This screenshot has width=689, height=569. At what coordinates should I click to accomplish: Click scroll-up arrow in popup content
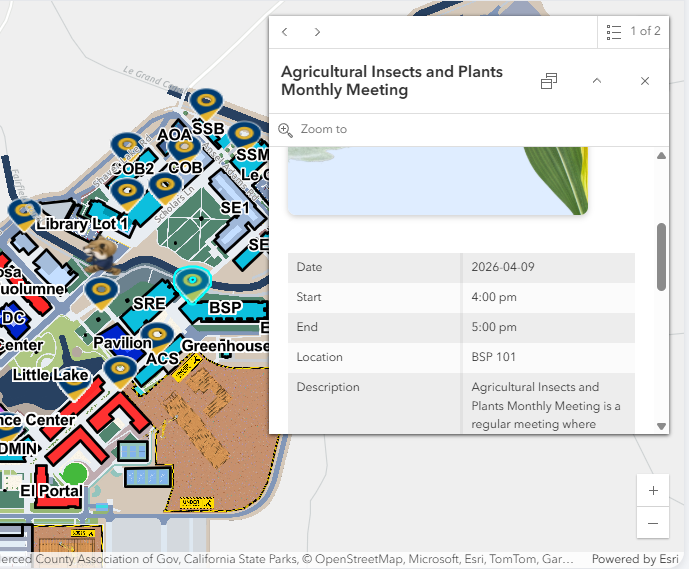[x=661, y=156]
